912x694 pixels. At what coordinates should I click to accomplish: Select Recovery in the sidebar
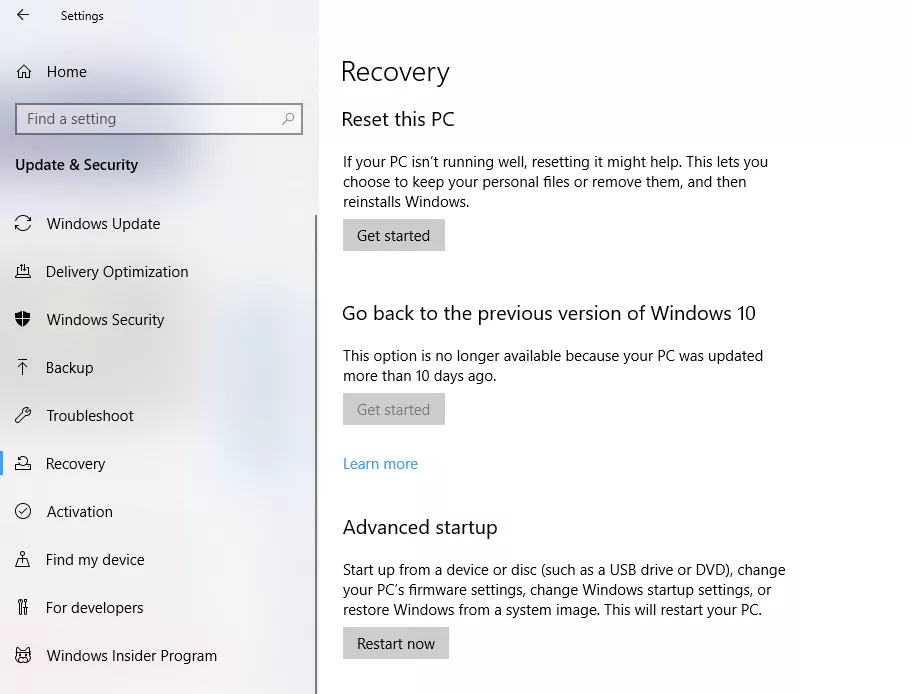pyautogui.click(x=75, y=464)
